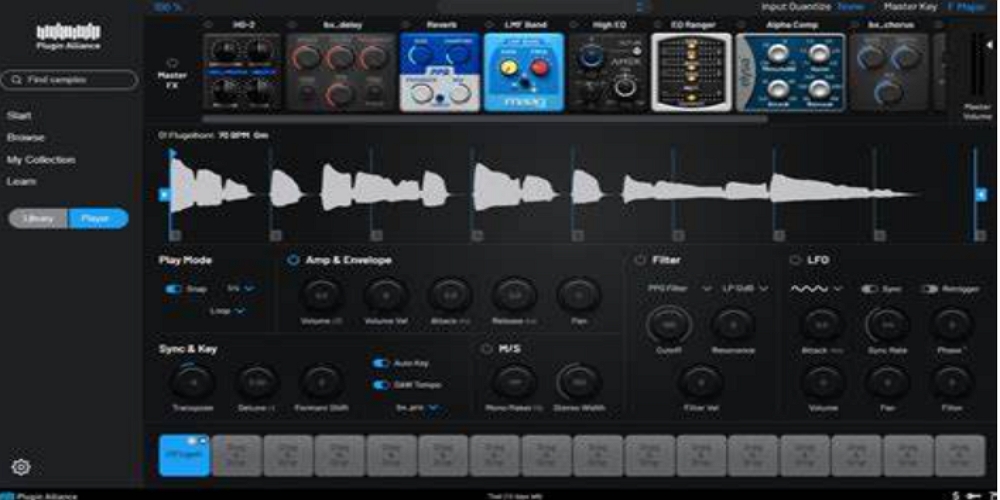The height and width of the screenshot is (500, 1000).
Task: Open the Alpha Comp effect plugin
Action: (x=791, y=72)
